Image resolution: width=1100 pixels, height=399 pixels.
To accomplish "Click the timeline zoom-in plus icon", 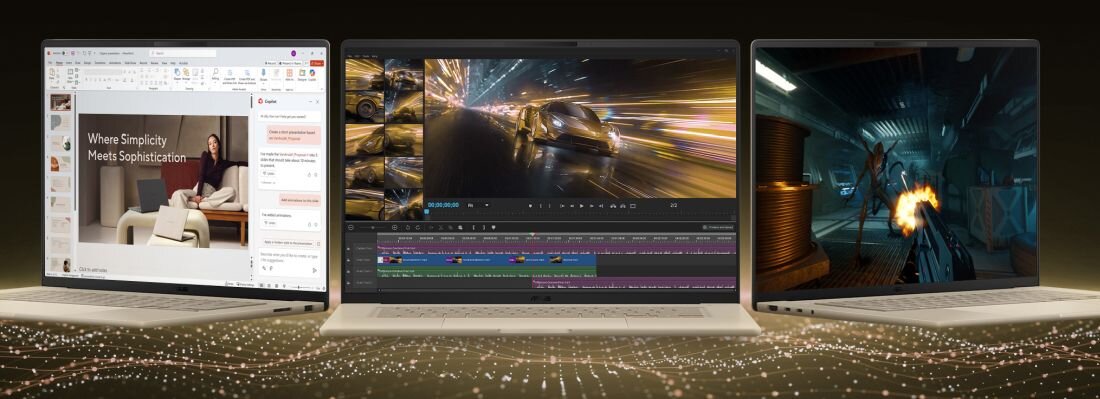I will (395, 227).
